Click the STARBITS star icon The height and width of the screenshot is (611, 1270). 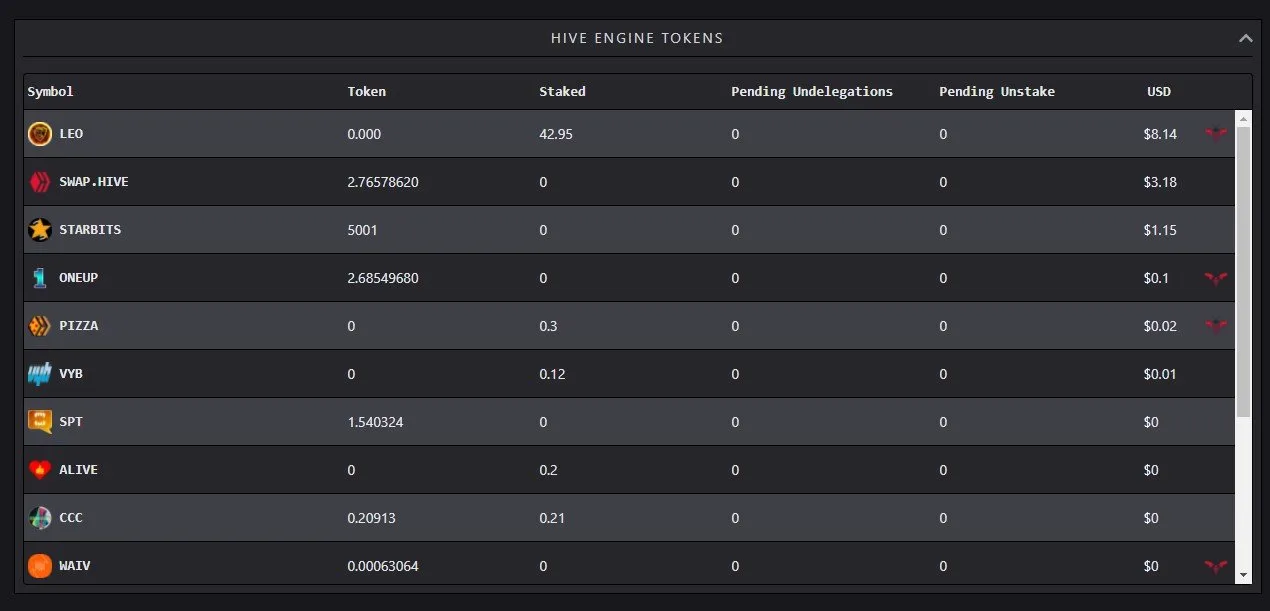pyautogui.click(x=40, y=230)
